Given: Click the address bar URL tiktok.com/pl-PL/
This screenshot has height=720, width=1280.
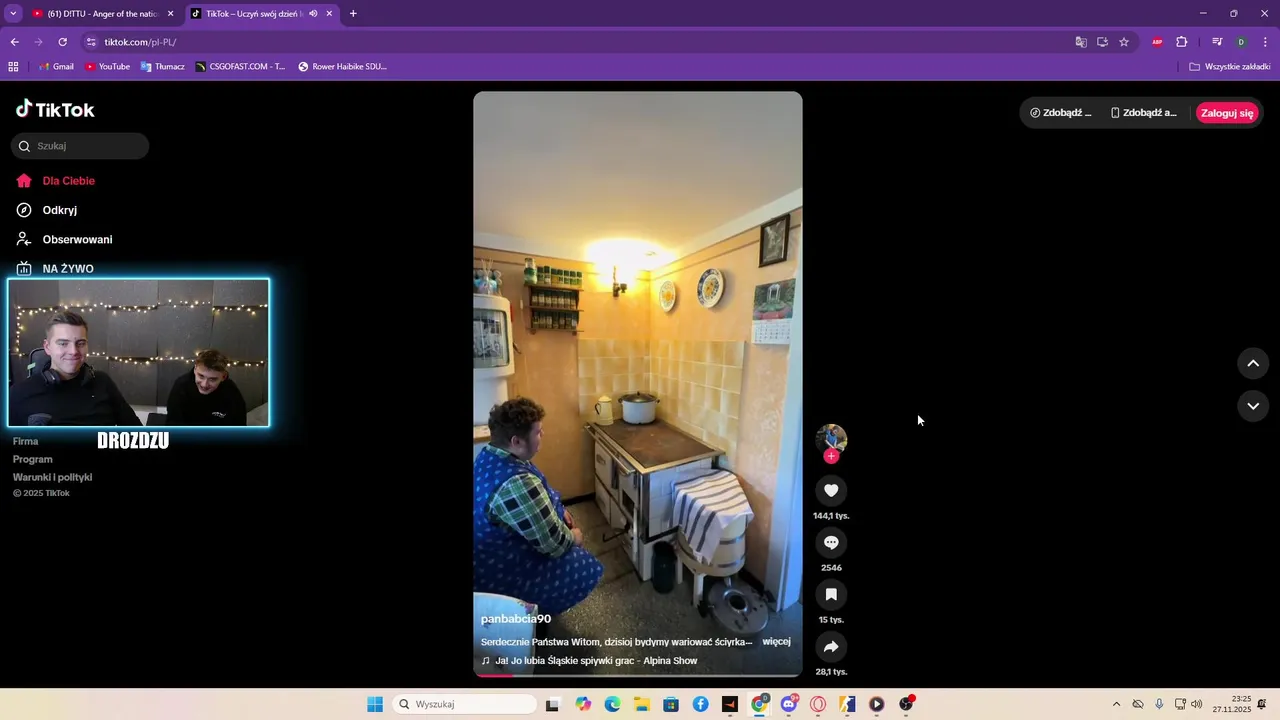Looking at the screenshot, I should click(x=140, y=42).
